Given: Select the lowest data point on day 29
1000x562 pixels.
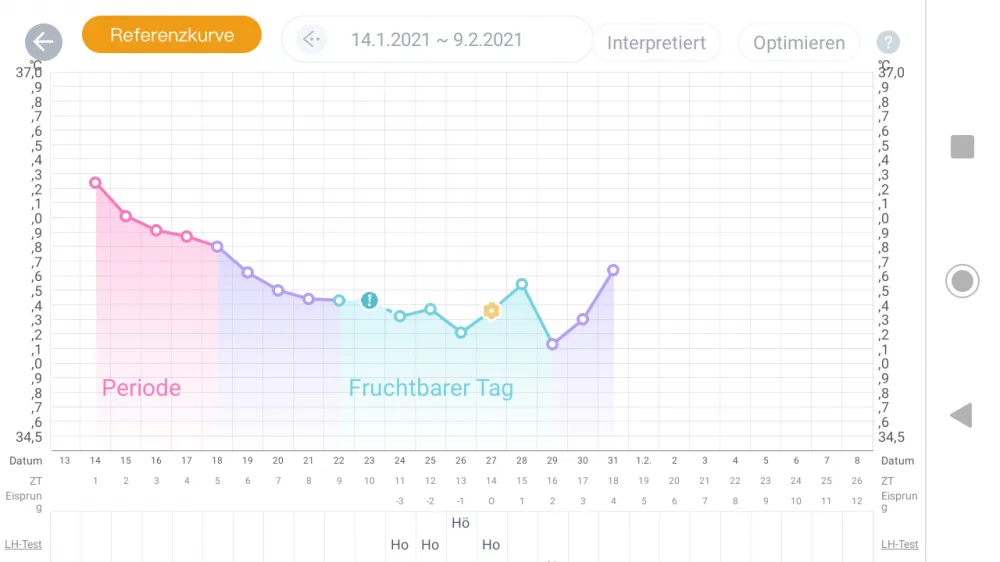Looking at the screenshot, I should click(552, 344).
